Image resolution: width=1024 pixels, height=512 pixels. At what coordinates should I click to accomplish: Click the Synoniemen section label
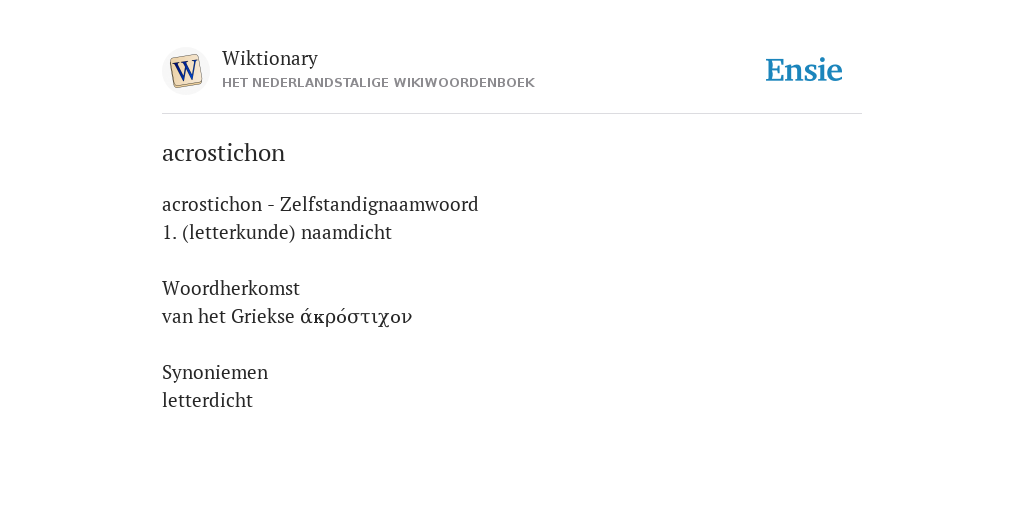[x=215, y=372]
